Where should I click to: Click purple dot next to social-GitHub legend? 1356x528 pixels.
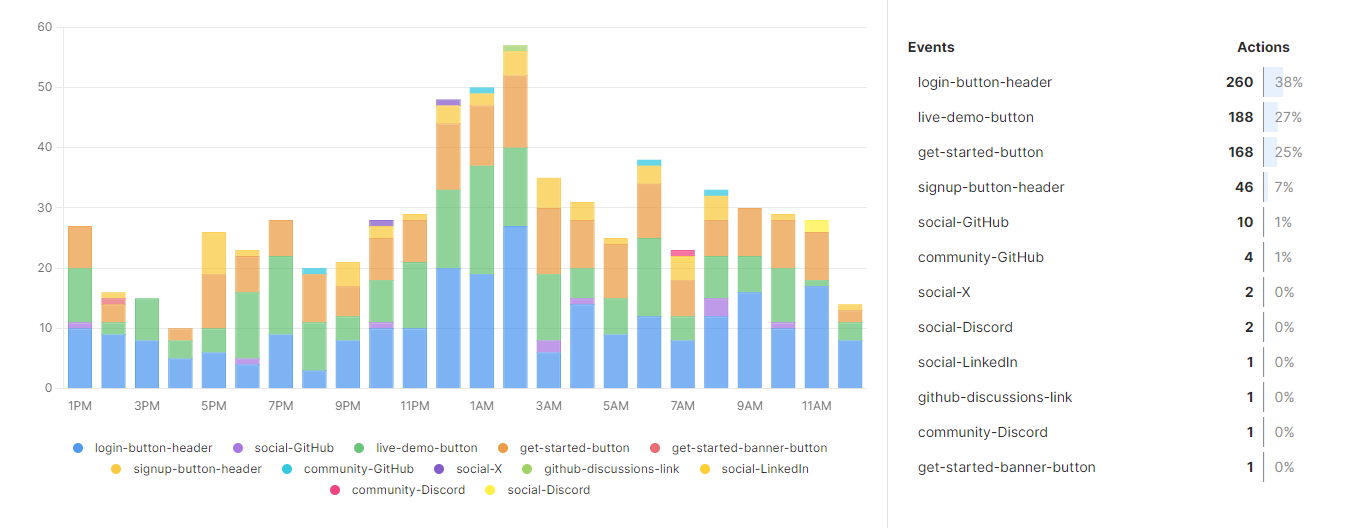point(238,448)
